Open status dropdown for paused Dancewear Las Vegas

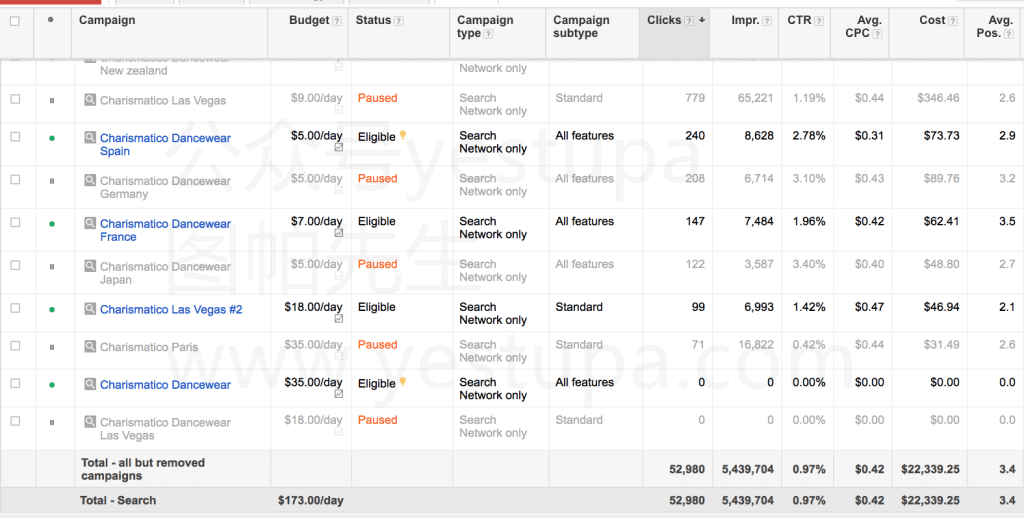52,423
